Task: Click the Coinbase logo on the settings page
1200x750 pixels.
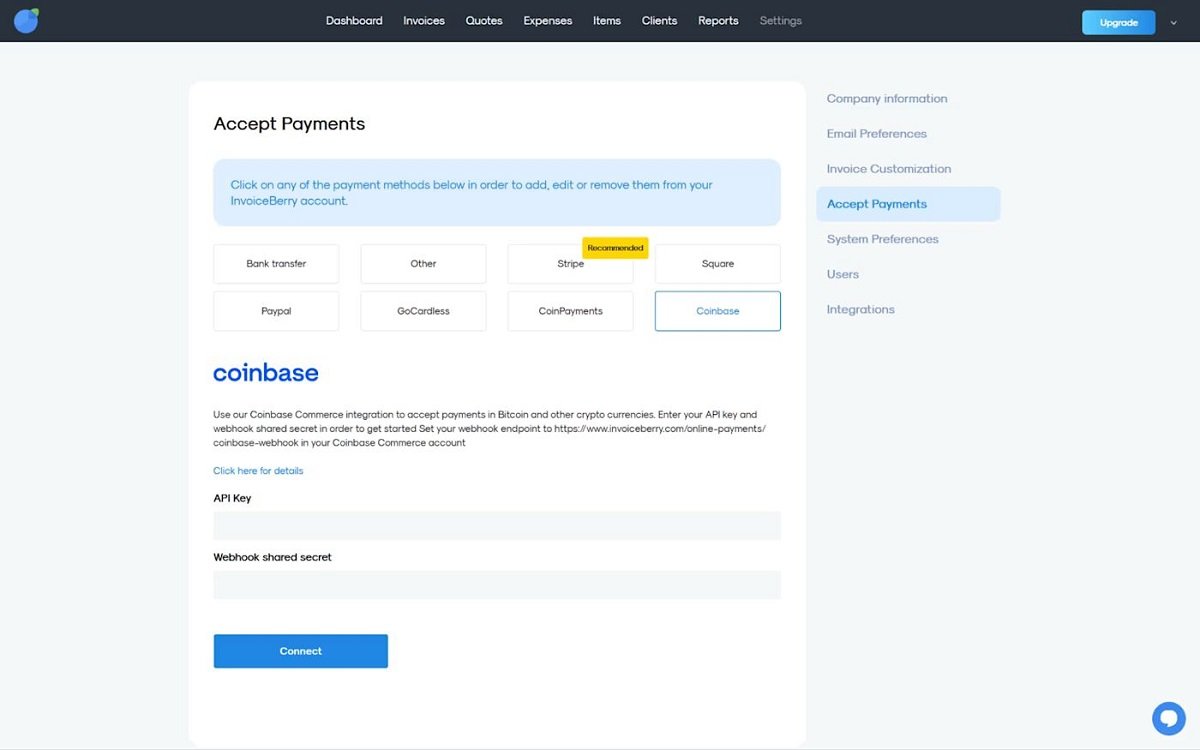Action: 265,372
